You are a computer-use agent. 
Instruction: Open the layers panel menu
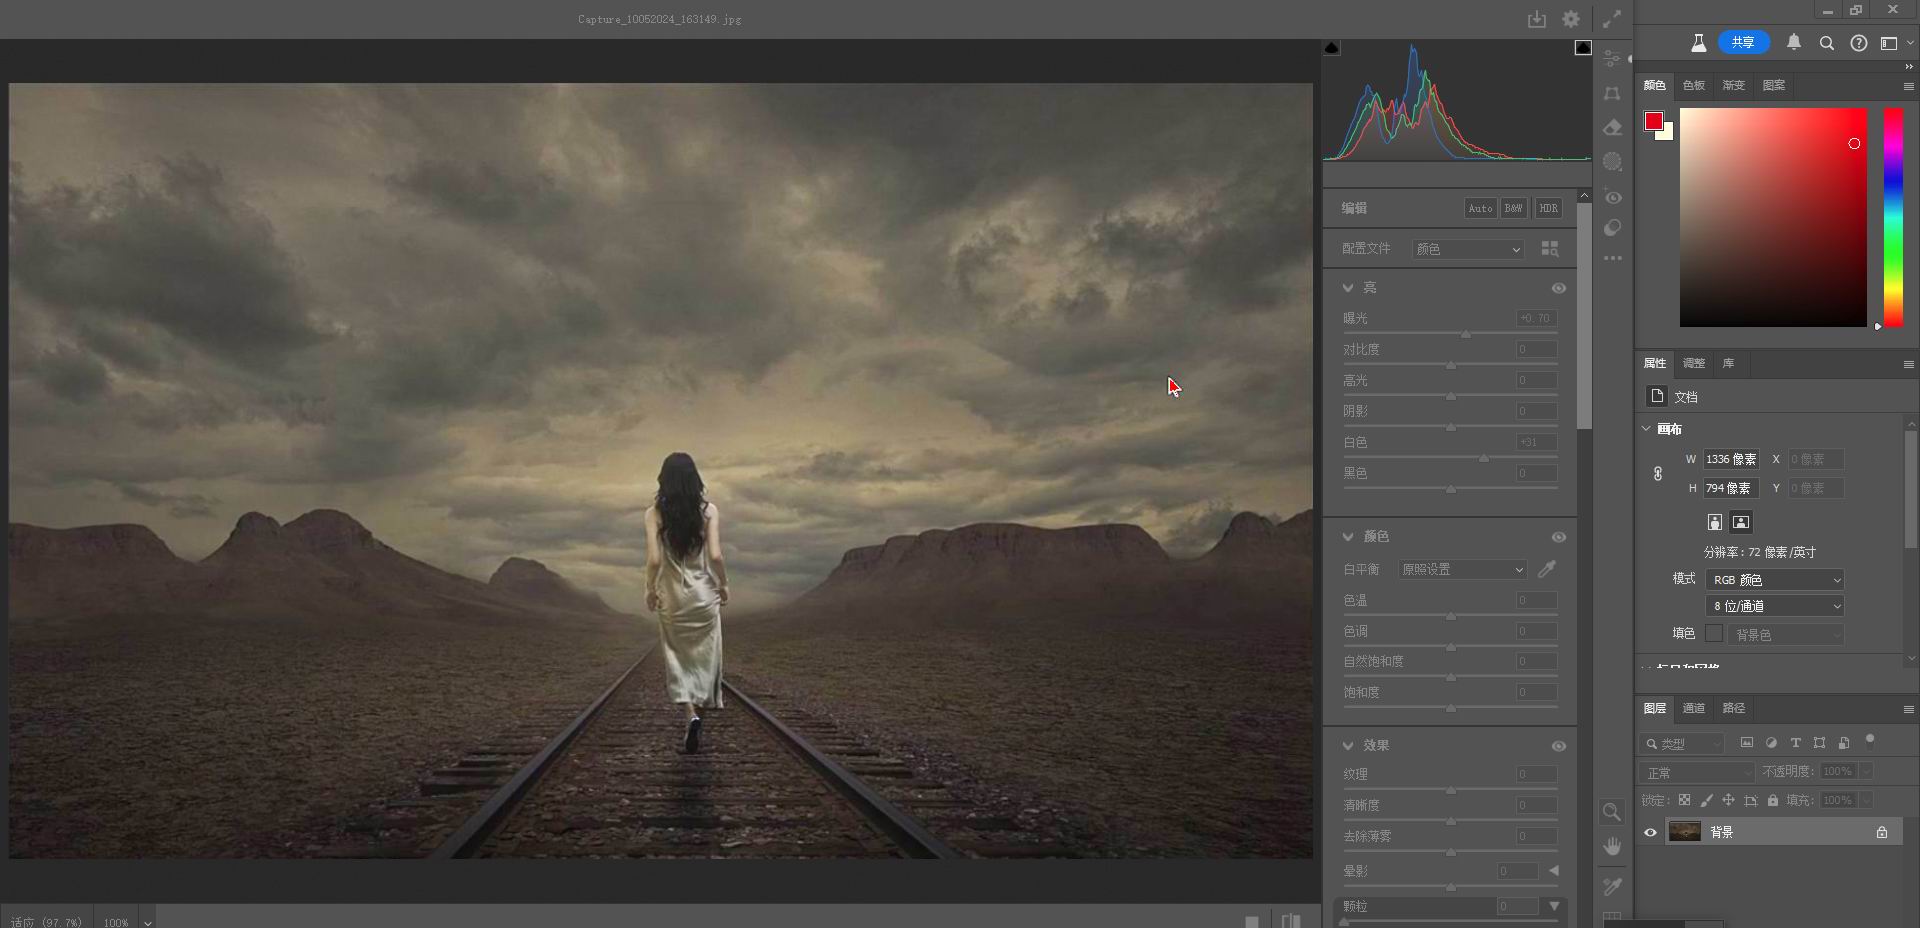coord(1909,709)
